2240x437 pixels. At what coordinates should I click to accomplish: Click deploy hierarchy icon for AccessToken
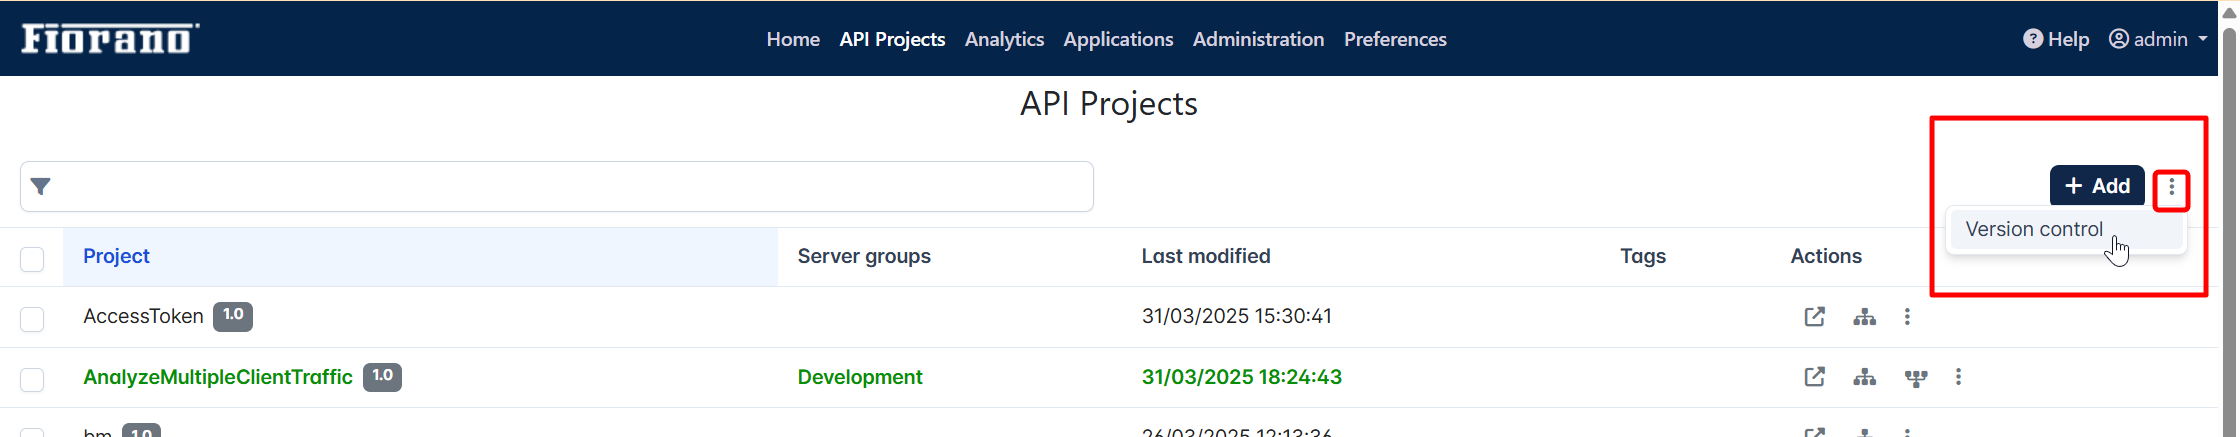(x=1864, y=317)
